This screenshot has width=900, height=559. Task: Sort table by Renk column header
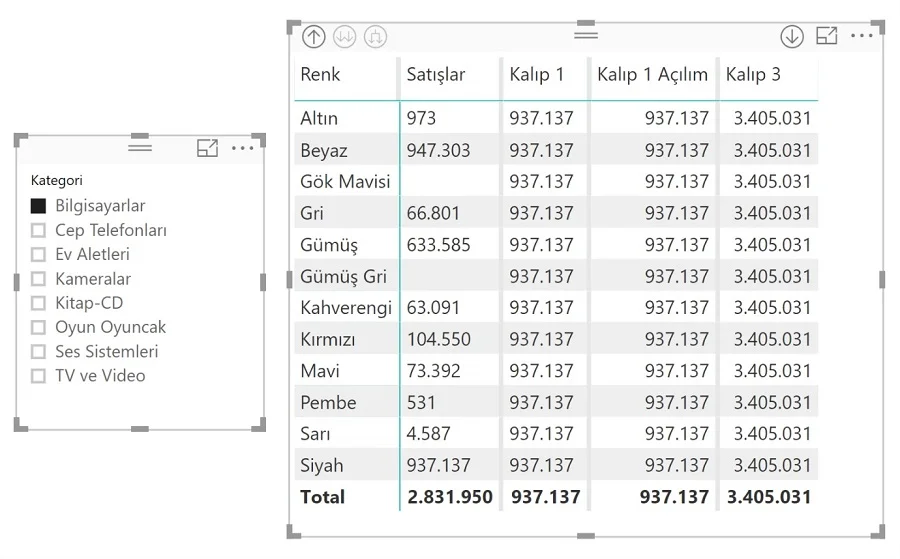click(x=320, y=75)
